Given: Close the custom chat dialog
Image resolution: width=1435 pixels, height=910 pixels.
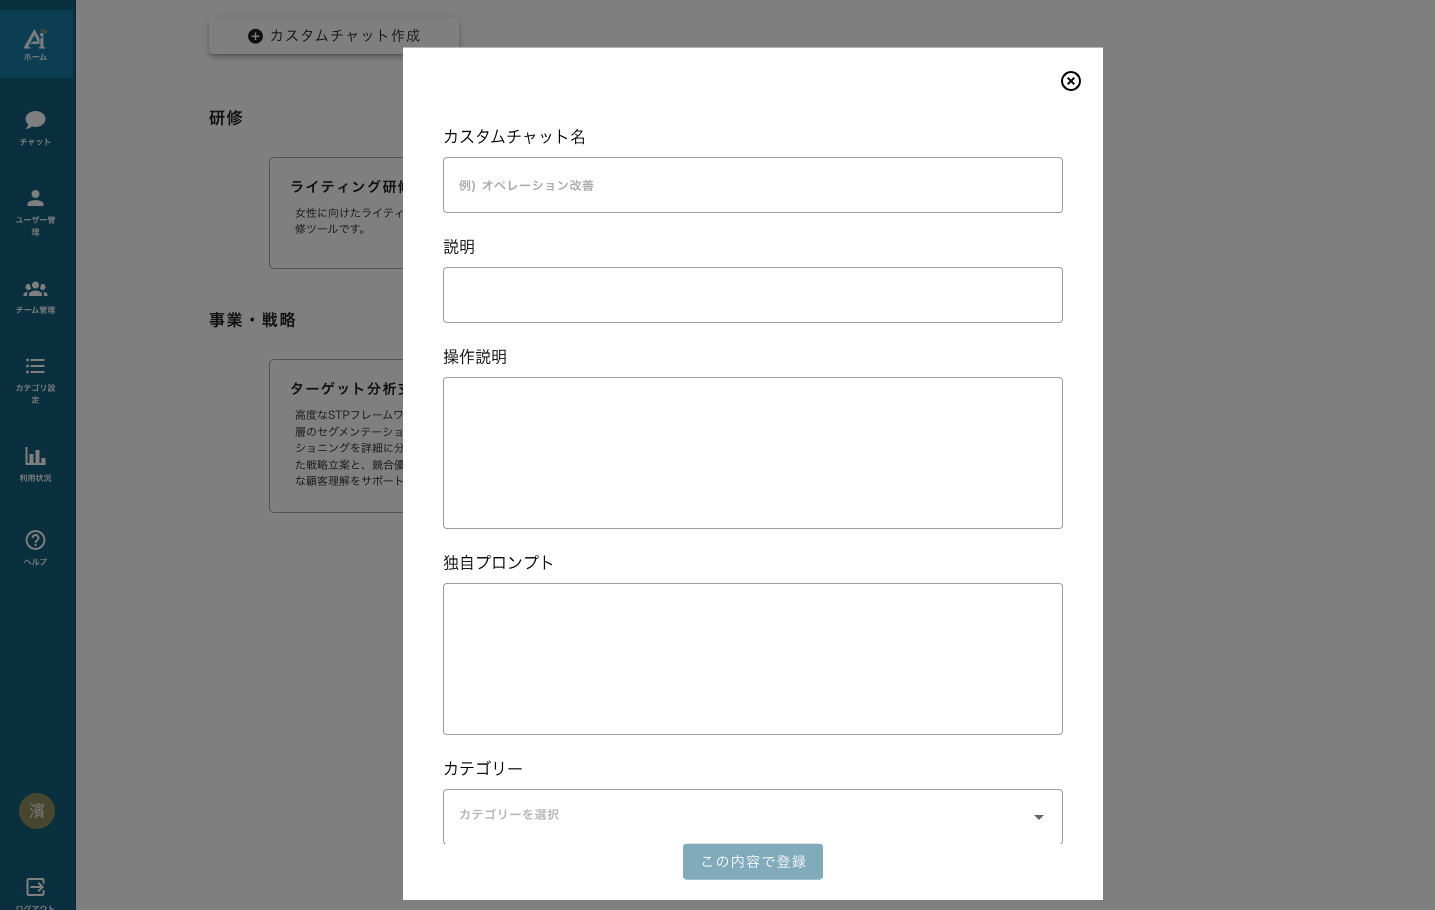Looking at the screenshot, I should (x=1070, y=81).
